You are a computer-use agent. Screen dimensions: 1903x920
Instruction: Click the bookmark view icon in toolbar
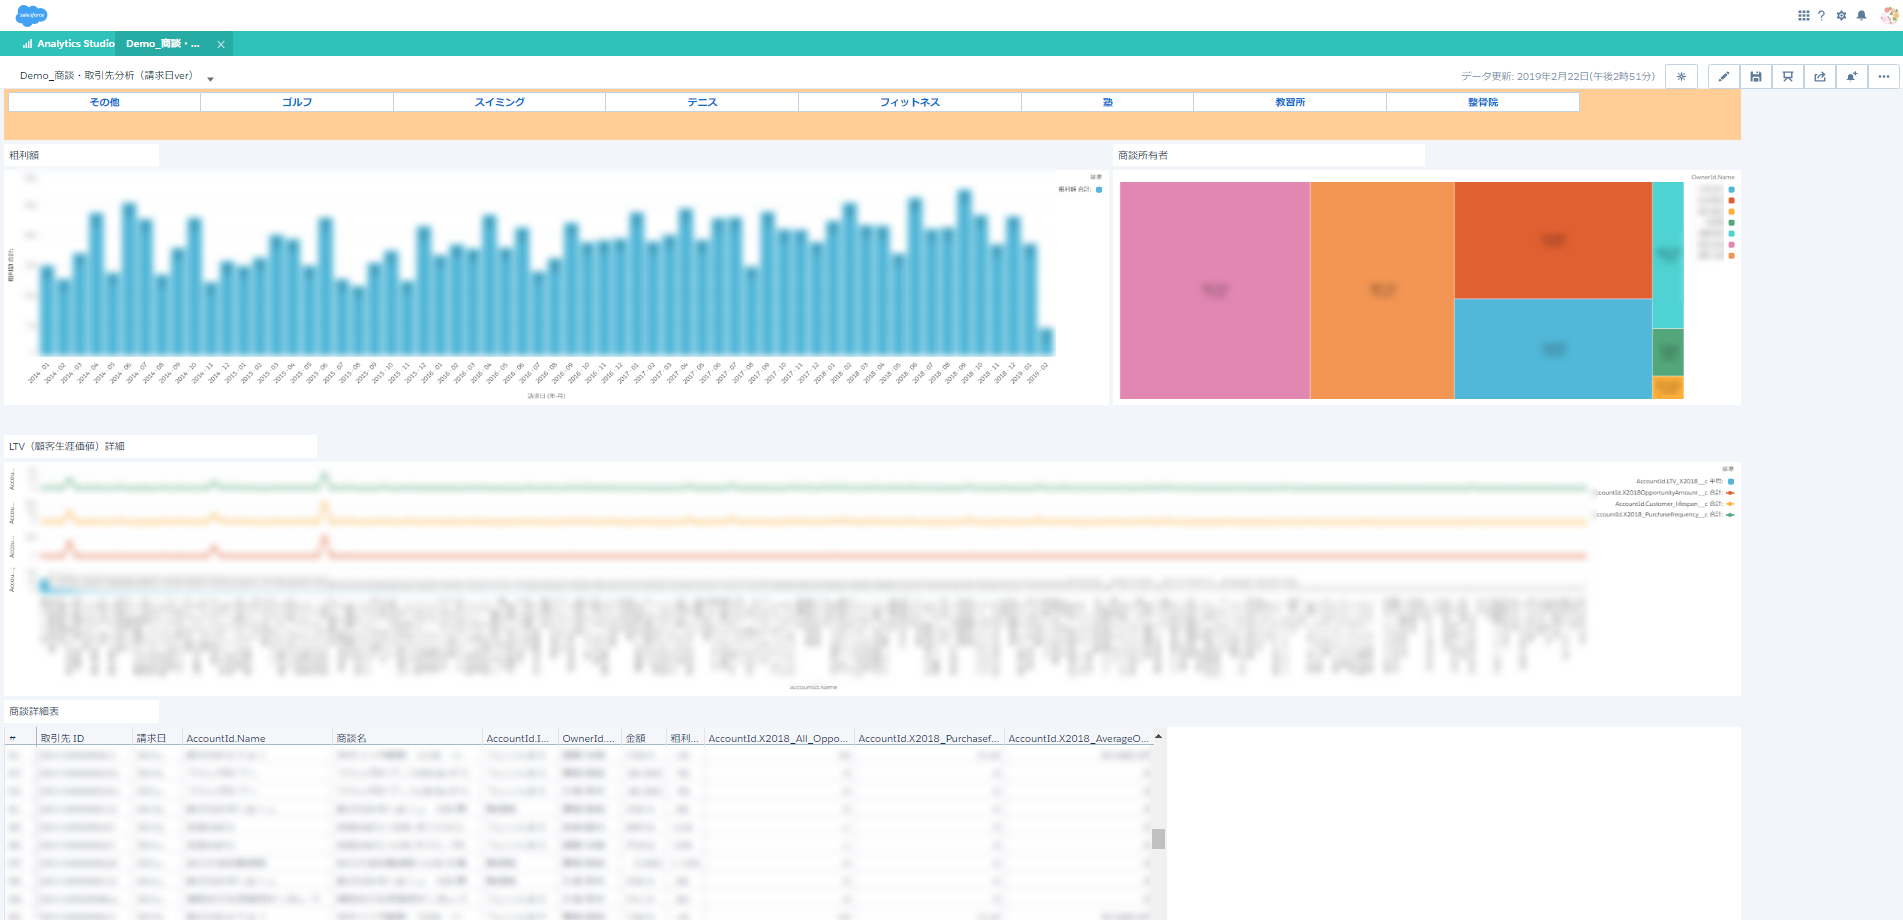coord(1787,77)
